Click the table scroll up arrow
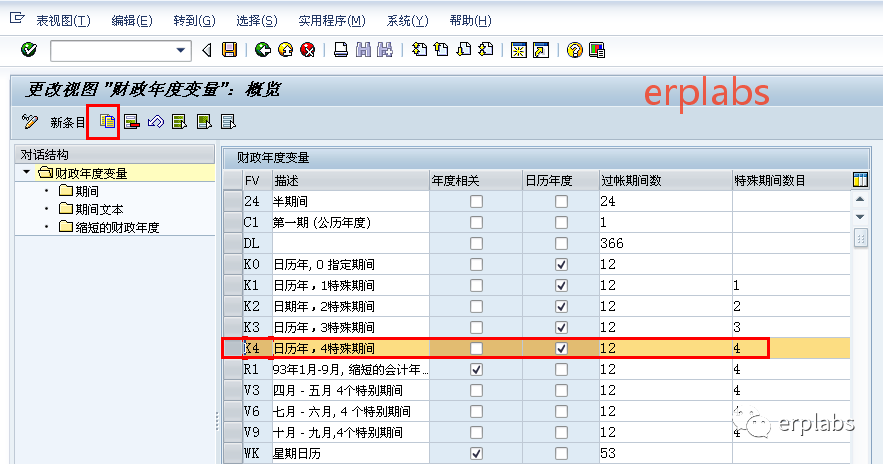The image size is (883, 464). coord(860,199)
